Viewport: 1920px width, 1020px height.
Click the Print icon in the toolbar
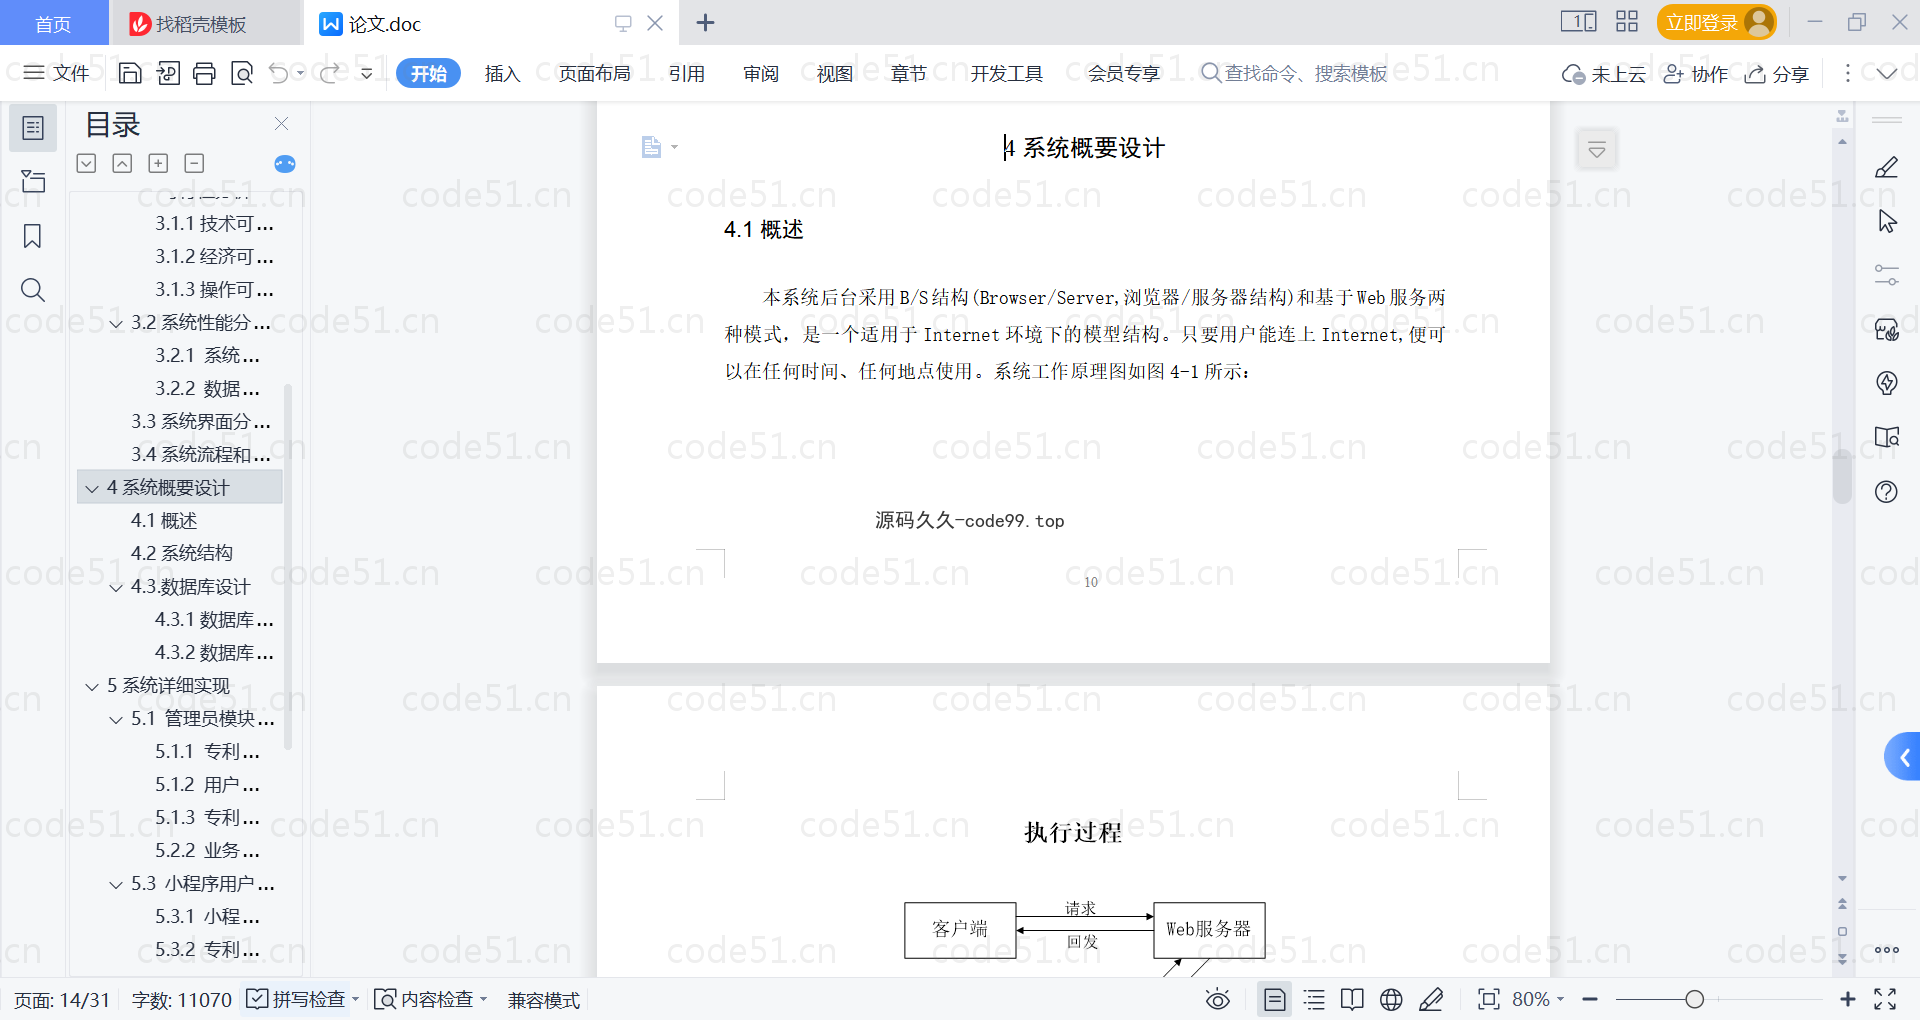204,73
